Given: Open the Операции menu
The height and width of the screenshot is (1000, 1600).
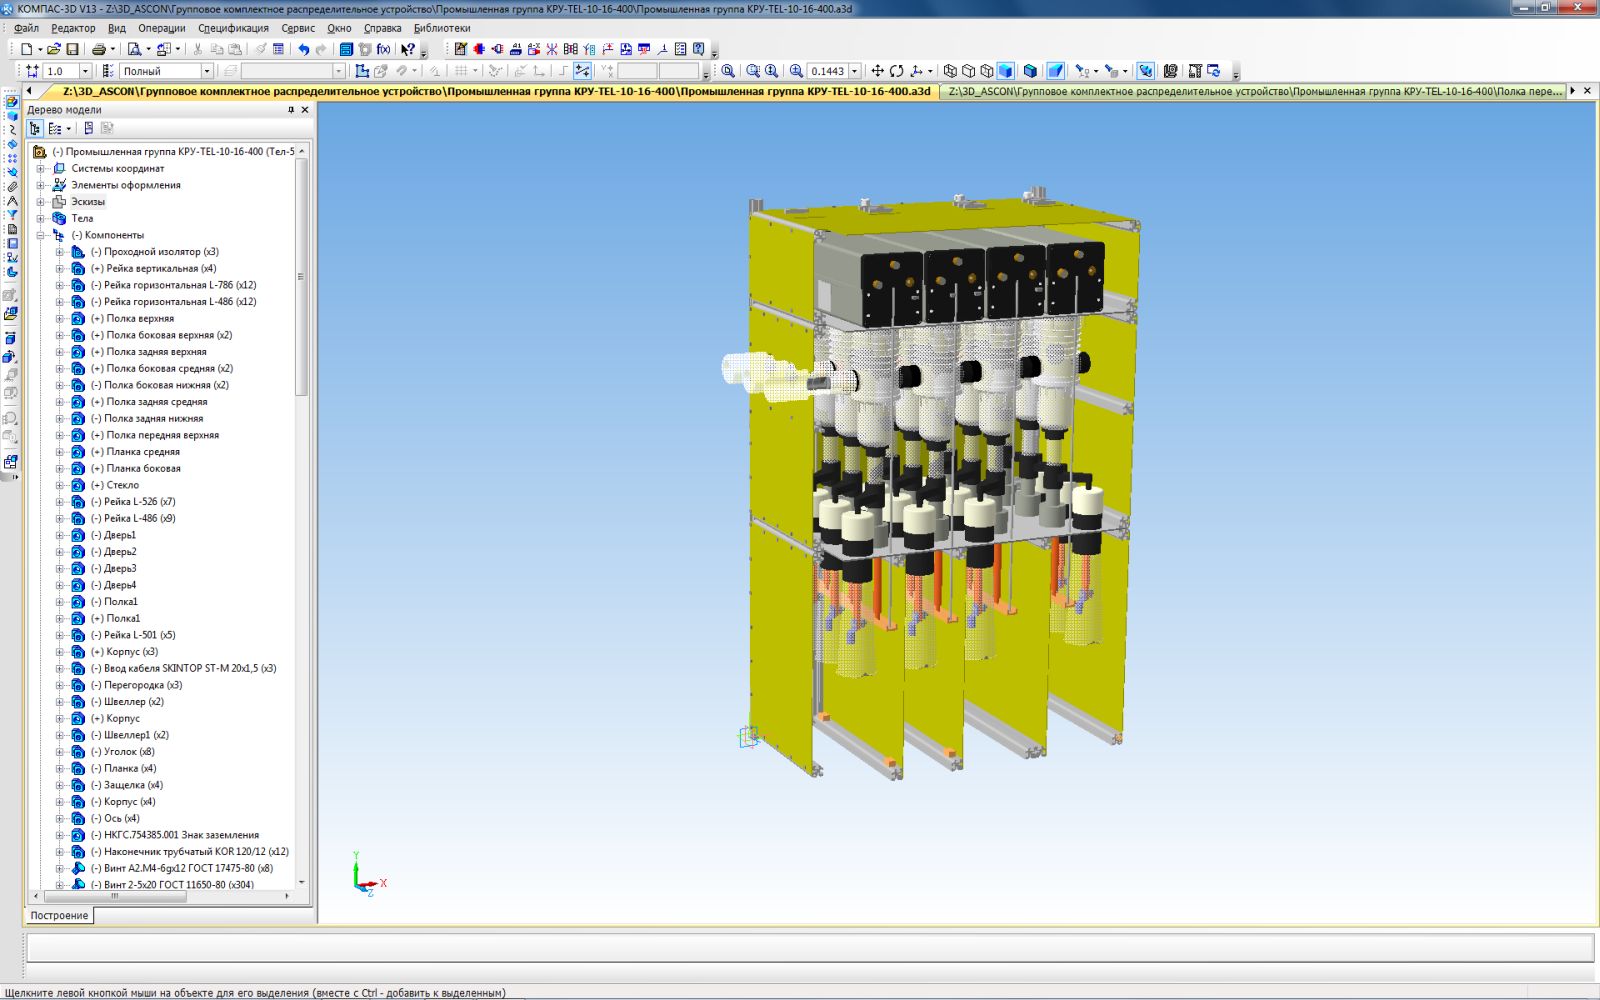Looking at the screenshot, I should click(x=161, y=28).
